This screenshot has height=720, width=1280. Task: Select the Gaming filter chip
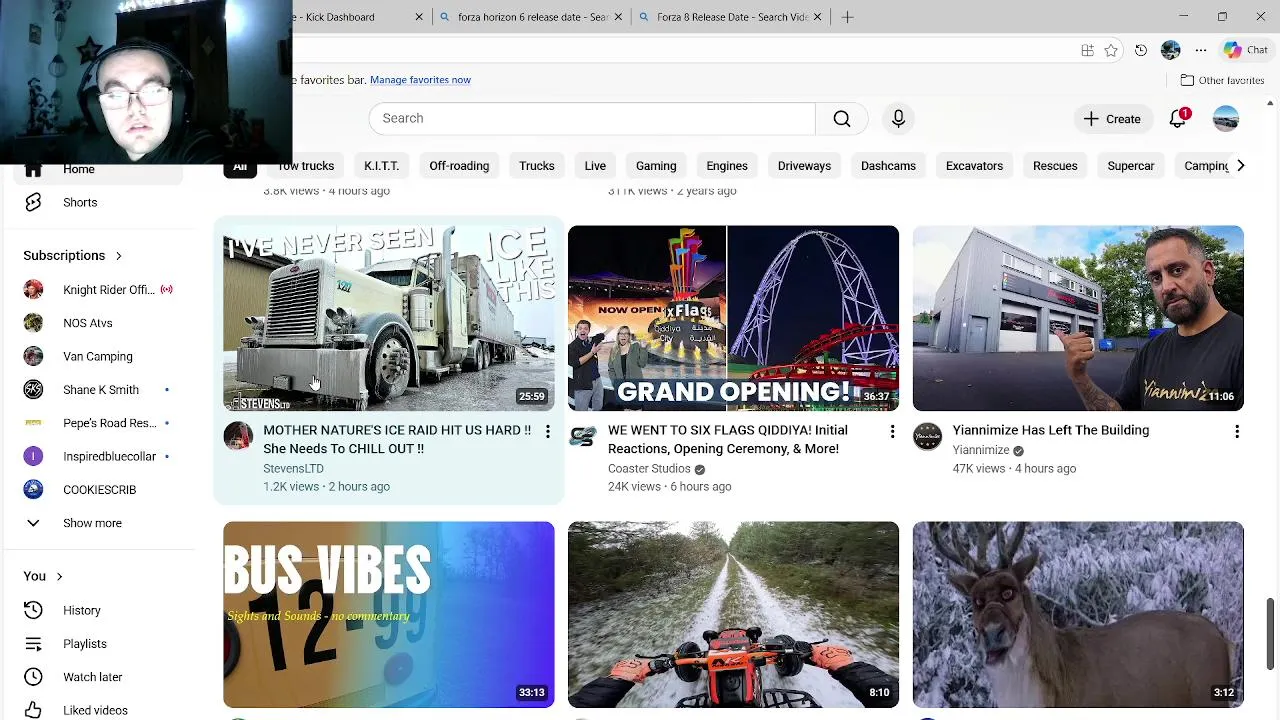[656, 166]
